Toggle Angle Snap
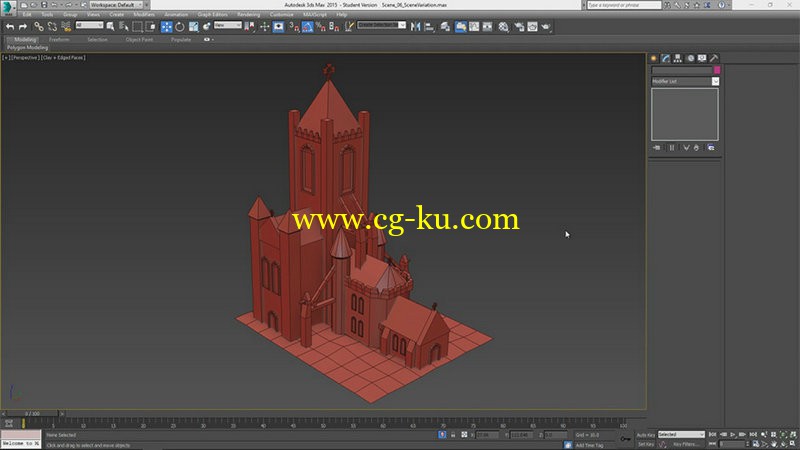800x450 pixels. tap(307, 27)
